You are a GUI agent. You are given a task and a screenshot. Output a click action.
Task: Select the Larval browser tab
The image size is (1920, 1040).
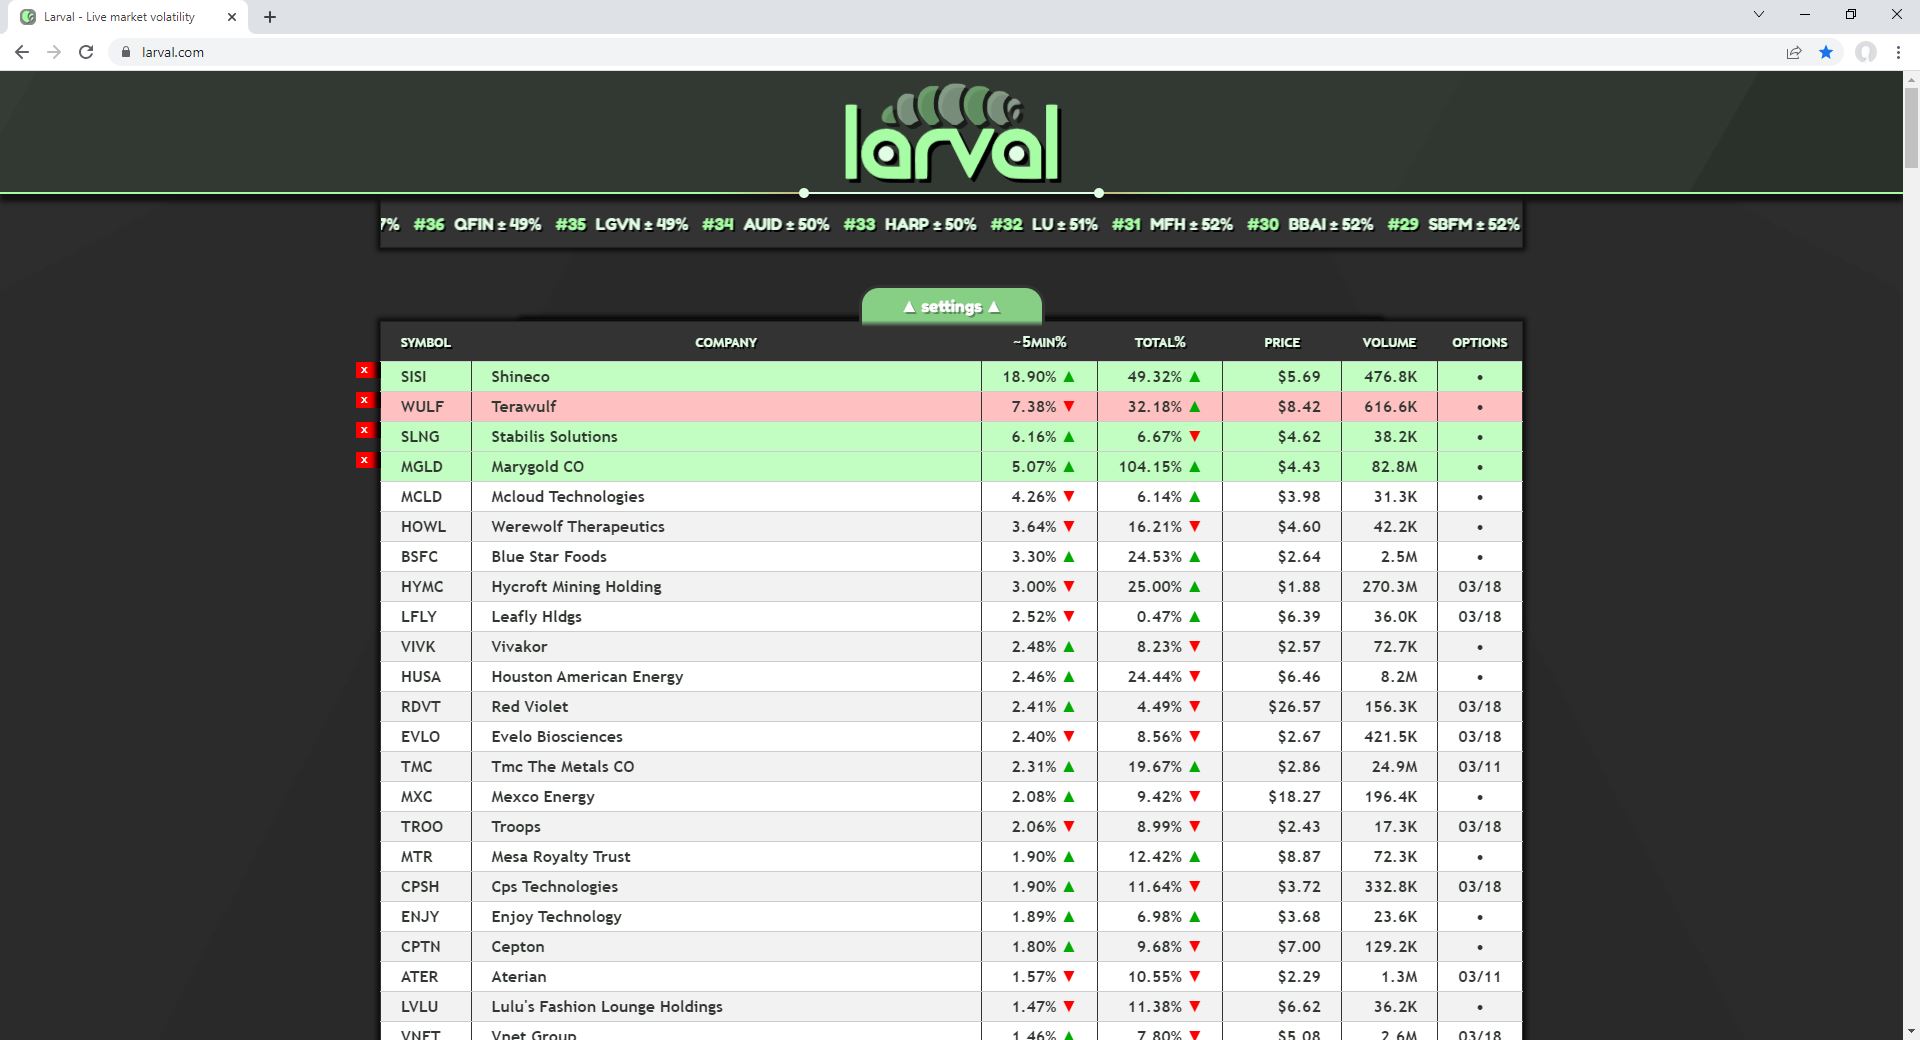128,17
